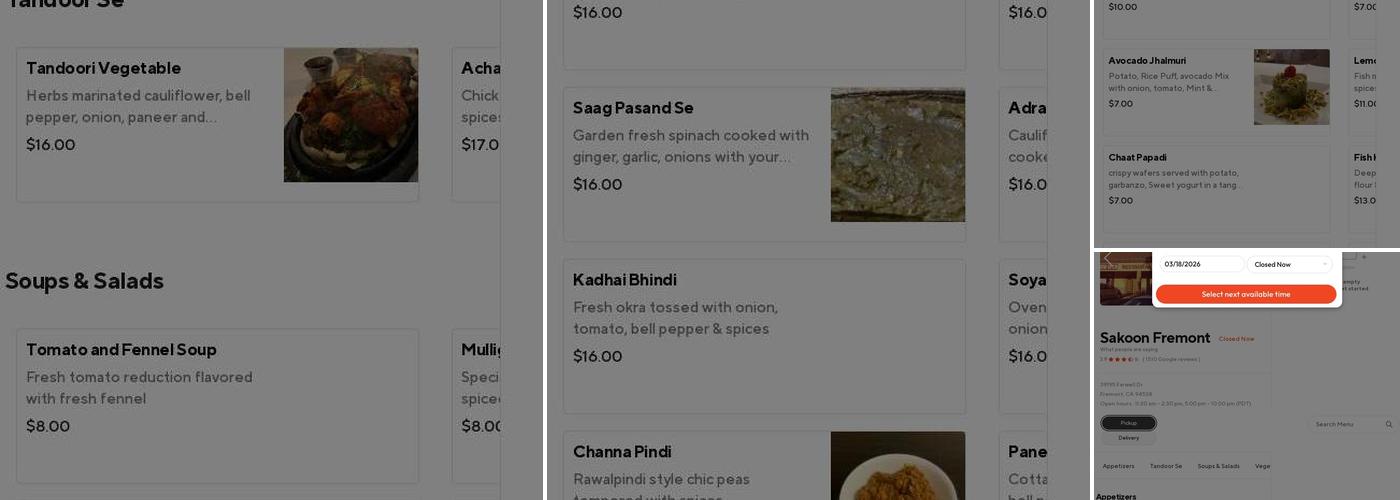The width and height of the screenshot is (1400, 500).
Task: Open the Google reviews link
Action: [x=1171, y=359]
